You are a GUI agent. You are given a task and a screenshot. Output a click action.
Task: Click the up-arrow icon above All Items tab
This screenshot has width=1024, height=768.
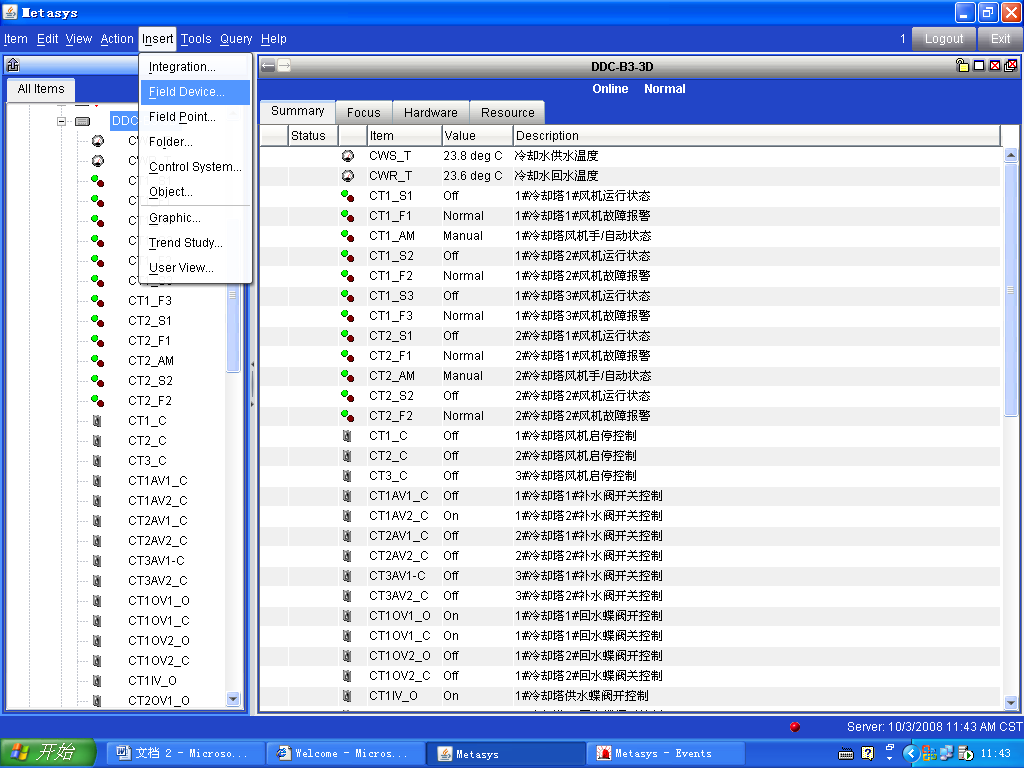point(13,66)
